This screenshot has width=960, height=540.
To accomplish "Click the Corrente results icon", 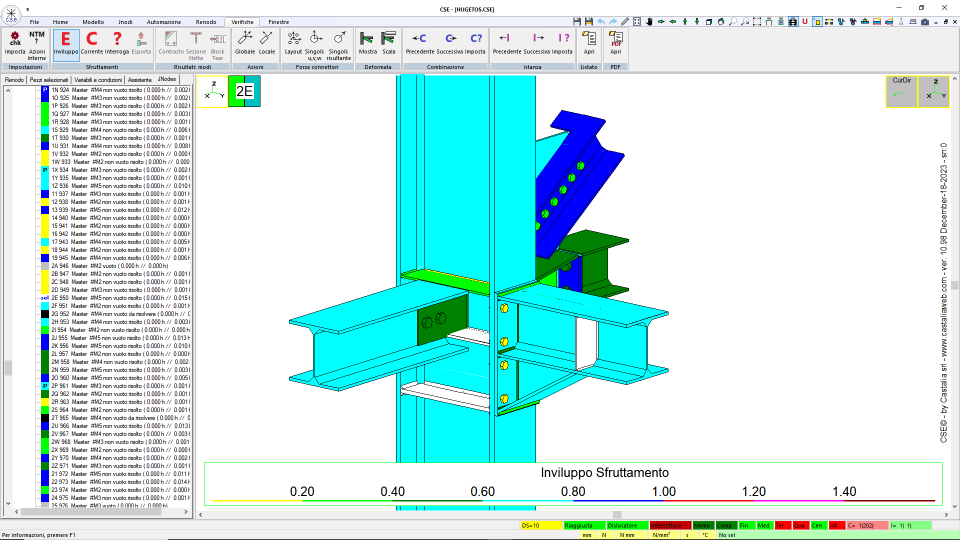I will coord(92,44).
